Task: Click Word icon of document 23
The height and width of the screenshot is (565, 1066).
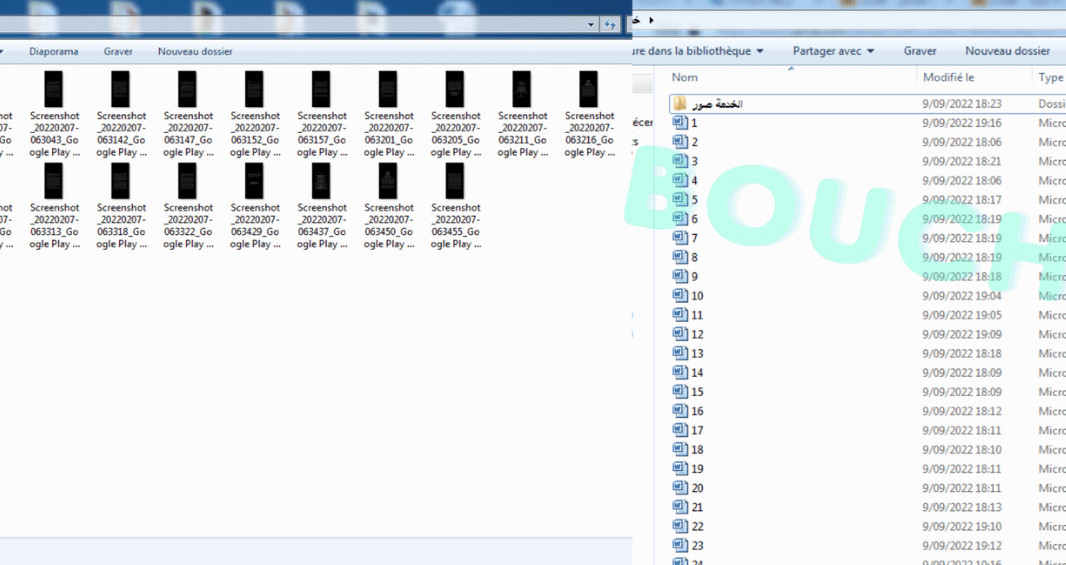Action: (x=680, y=545)
